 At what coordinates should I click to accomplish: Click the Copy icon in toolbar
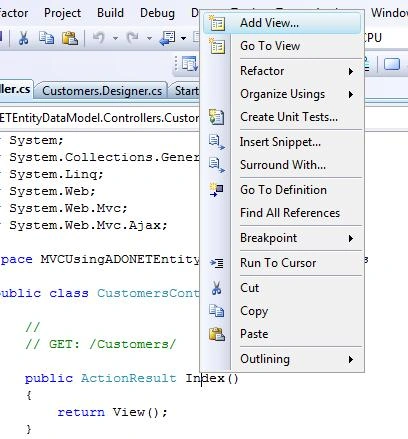click(46, 38)
